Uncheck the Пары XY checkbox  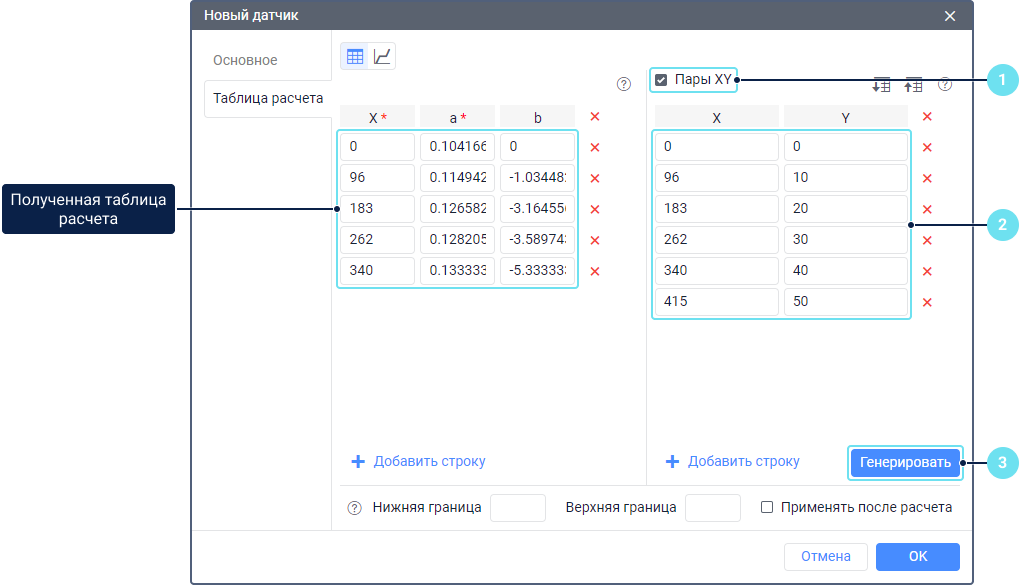[x=661, y=80]
